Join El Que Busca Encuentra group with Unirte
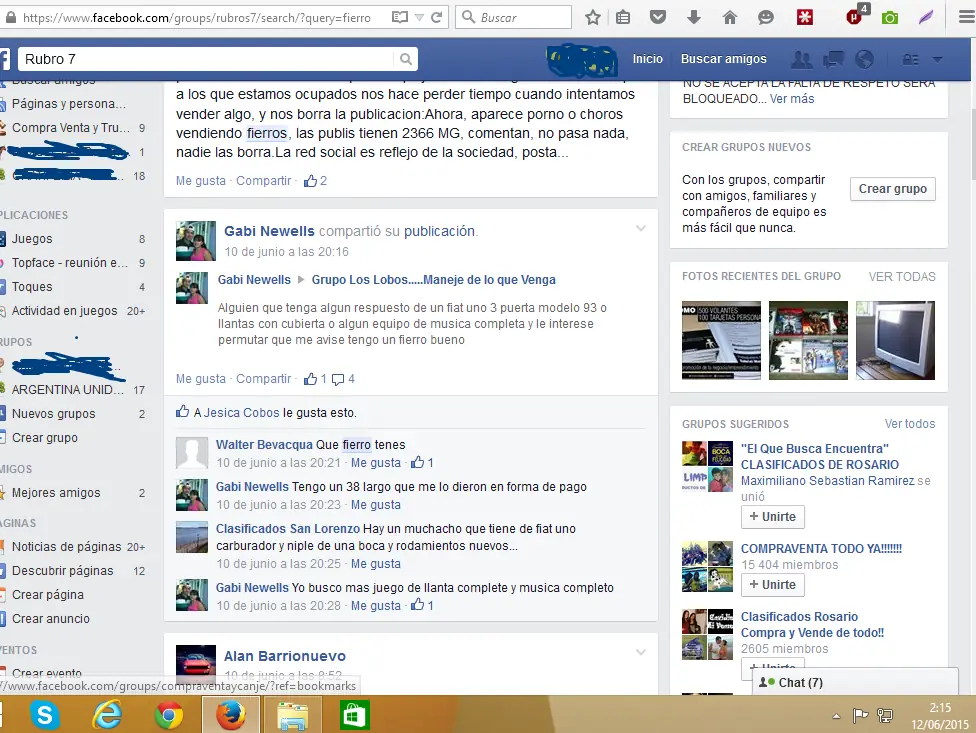This screenshot has height=733, width=976. click(x=772, y=516)
